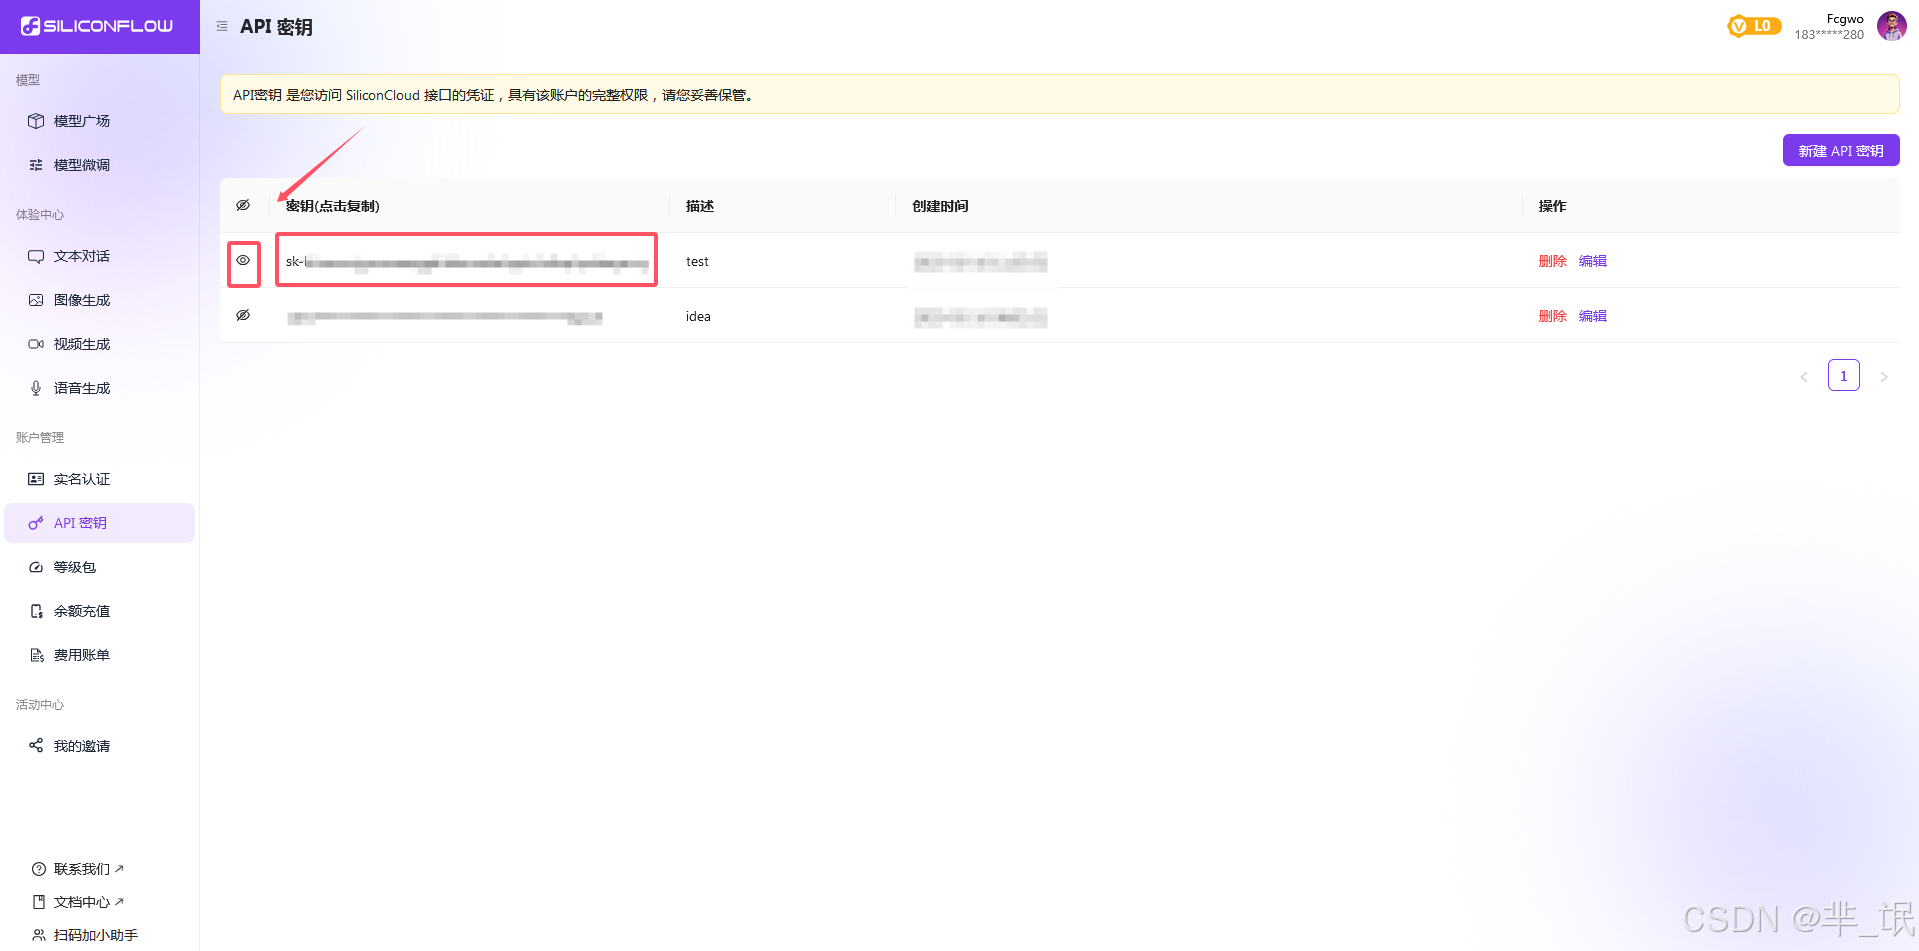Click the 创建时间 column header
The width and height of the screenshot is (1919, 951).
coord(940,206)
